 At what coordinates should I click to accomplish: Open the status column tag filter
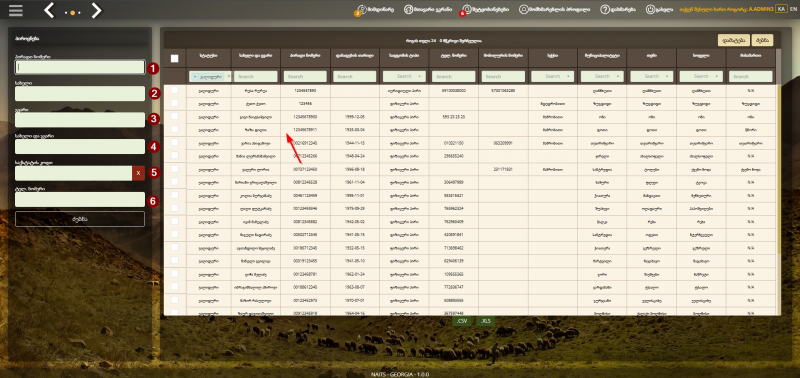(x=211, y=76)
